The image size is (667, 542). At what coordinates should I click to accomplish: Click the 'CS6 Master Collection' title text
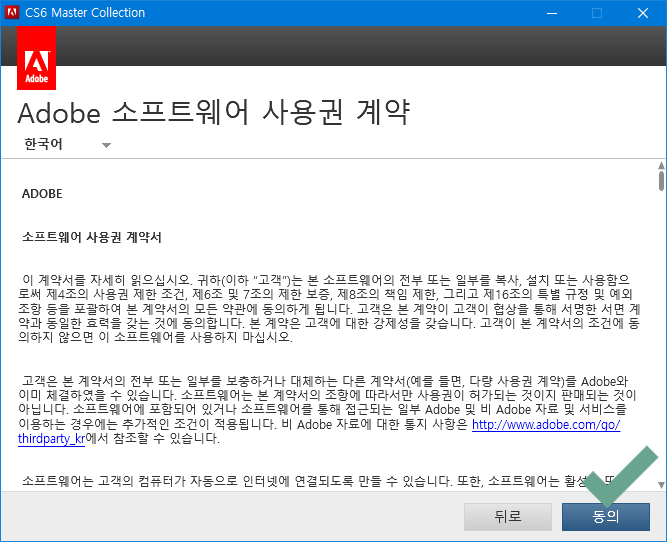(x=85, y=13)
